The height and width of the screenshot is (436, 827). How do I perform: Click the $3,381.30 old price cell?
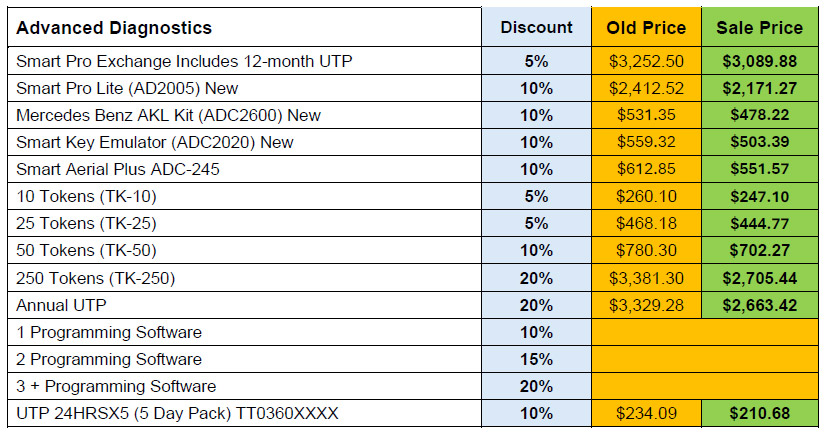(645, 277)
